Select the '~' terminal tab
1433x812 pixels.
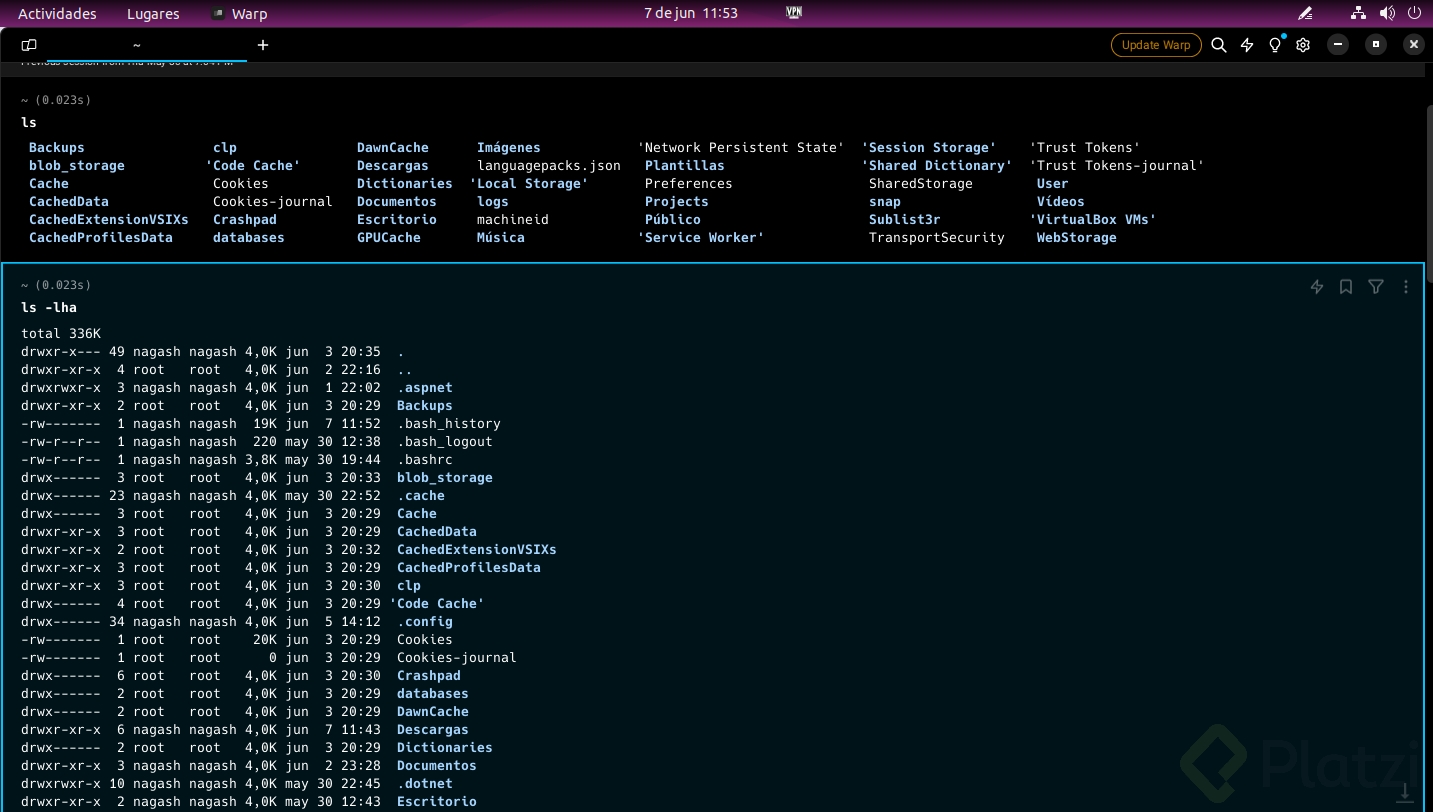tap(137, 45)
